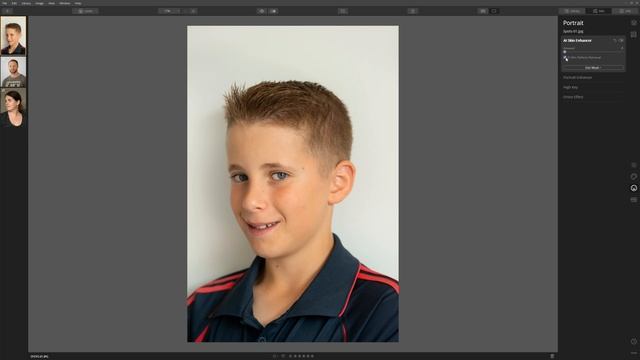This screenshot has height=360, width=640.
Task: Reset the AI Skin Enhancer tool
Action: (615, 40)
